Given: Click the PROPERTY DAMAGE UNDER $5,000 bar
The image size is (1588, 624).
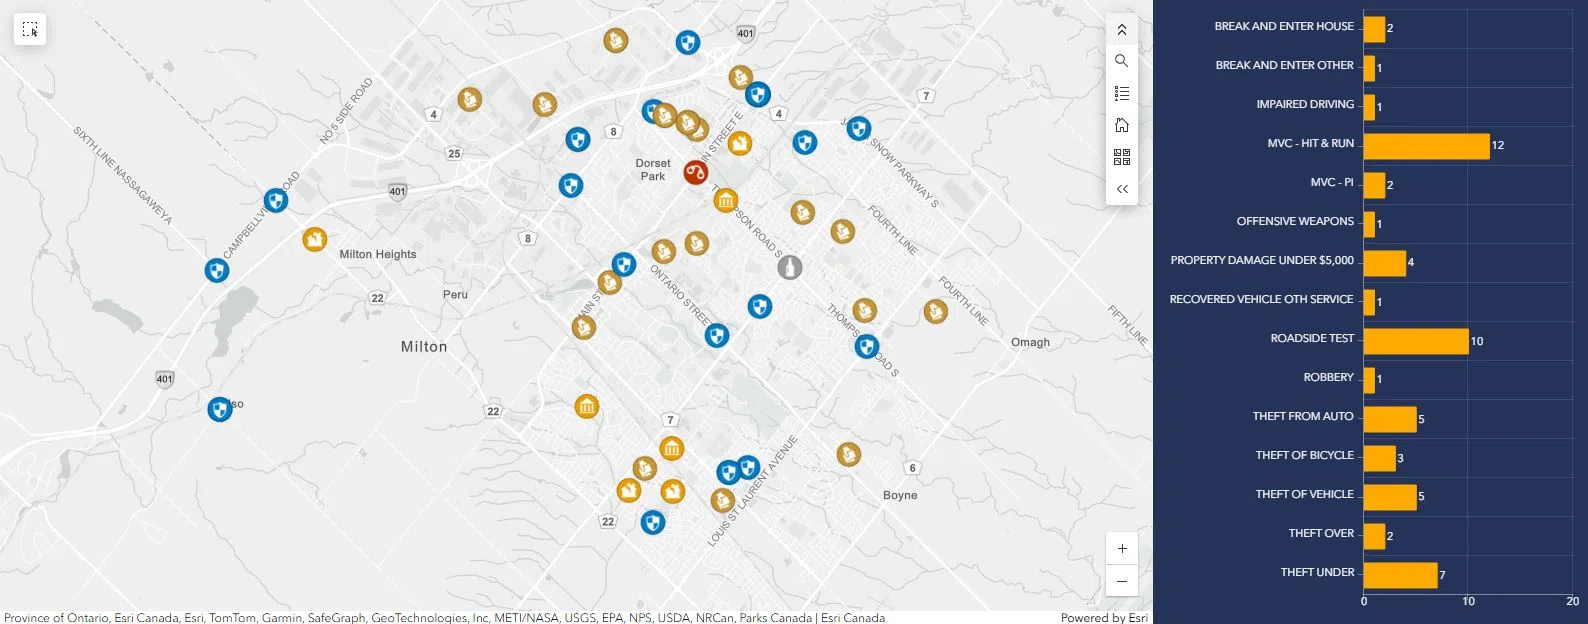Looking at the screenshot, I should tap(1384, 263).
